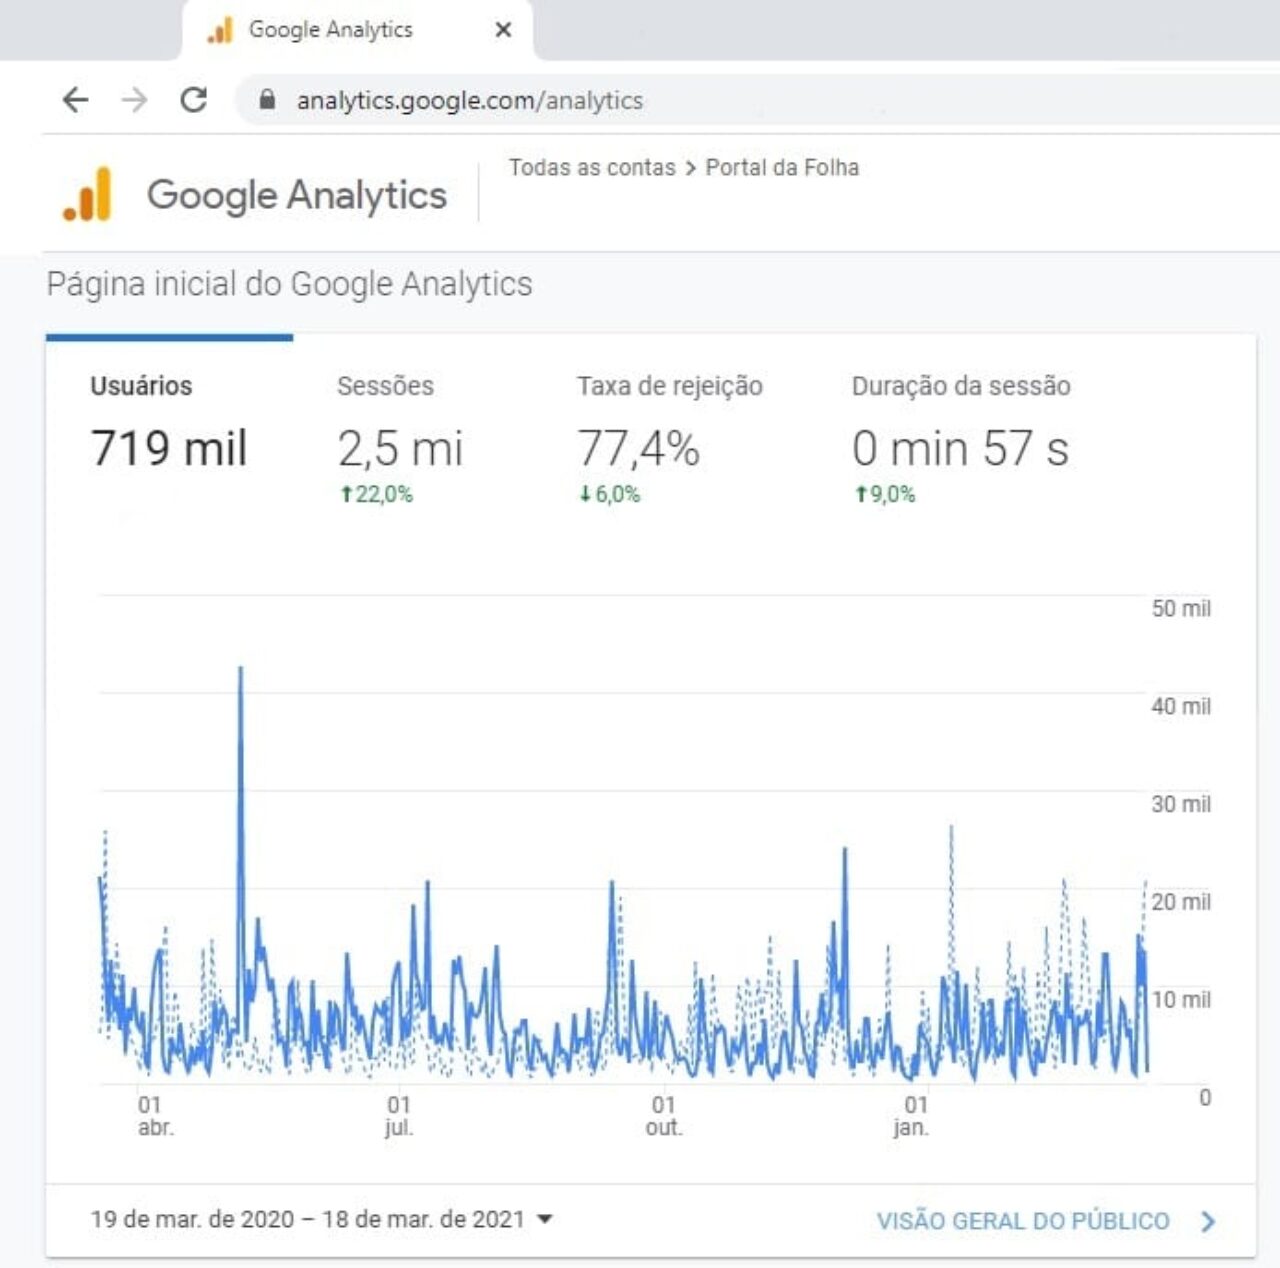This screenshot has width=1280, height=1268.
Task: Click the browser forward arrow
Action: coord(134,99)
